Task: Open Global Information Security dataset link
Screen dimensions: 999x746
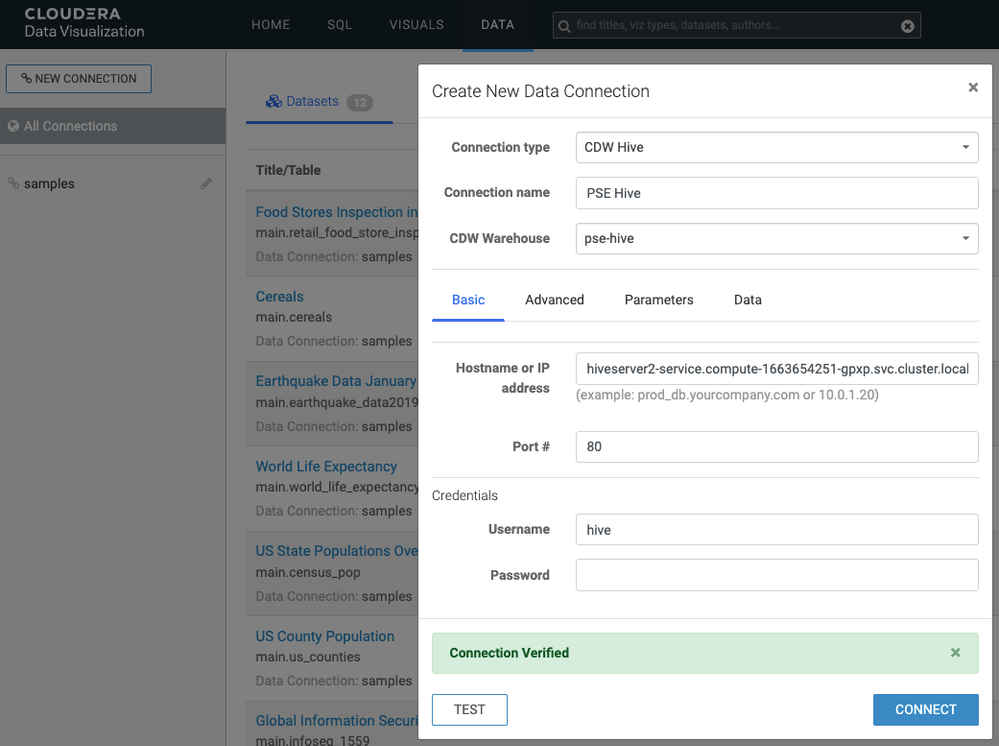Action: (336, 721)
